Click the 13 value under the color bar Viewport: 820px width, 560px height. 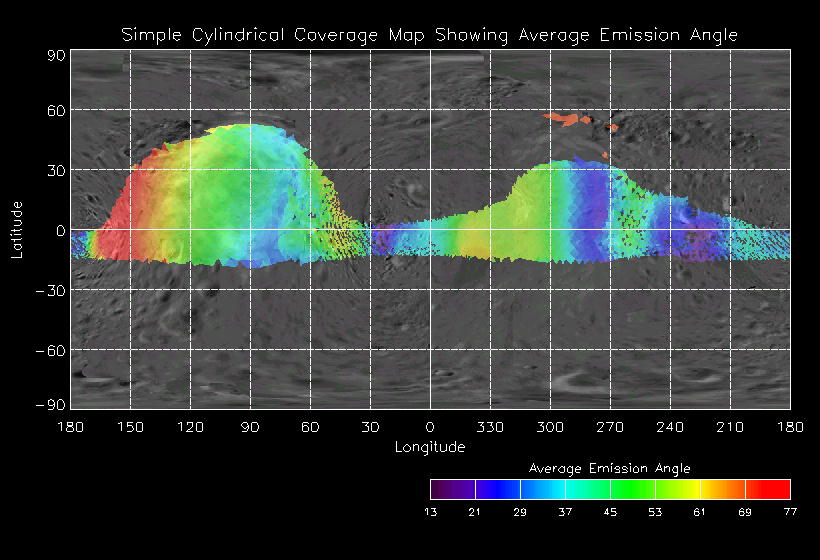430,512
